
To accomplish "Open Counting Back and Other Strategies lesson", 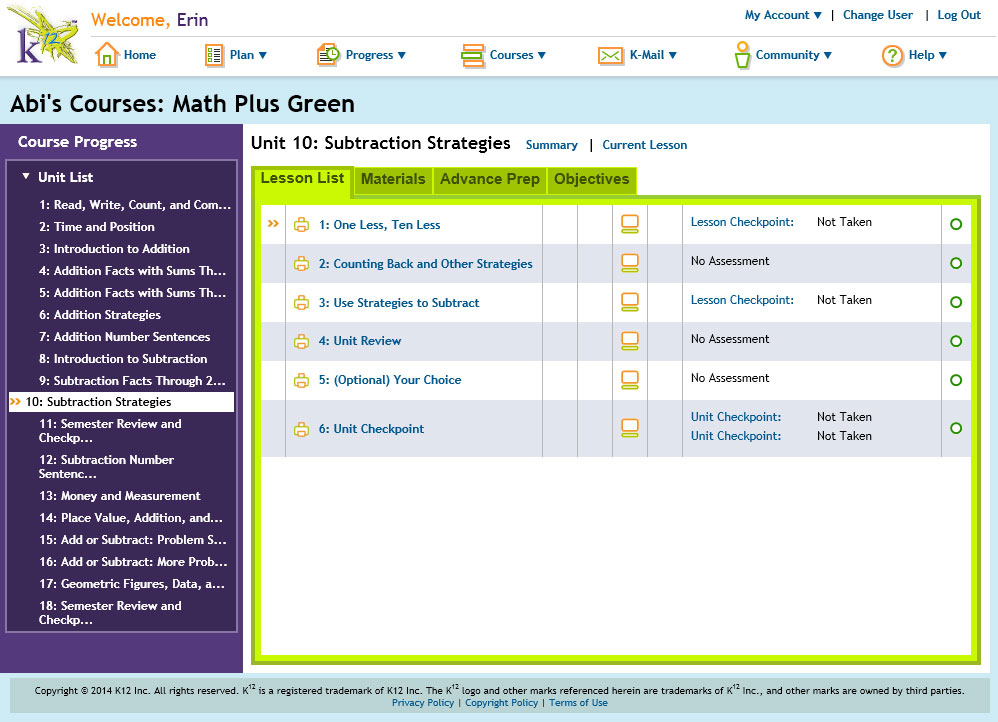I will [425, 264].
